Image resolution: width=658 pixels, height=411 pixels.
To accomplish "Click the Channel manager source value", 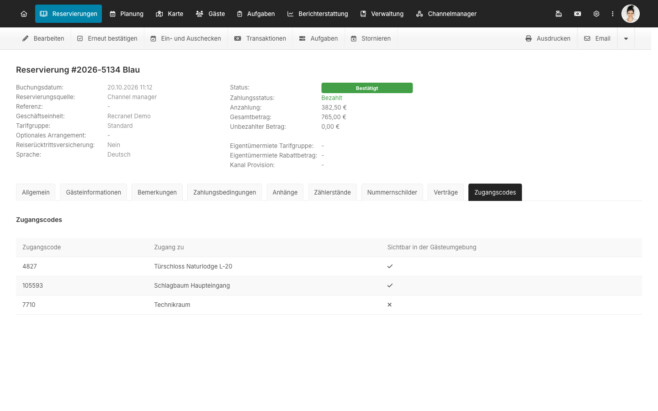I will 132,97.
